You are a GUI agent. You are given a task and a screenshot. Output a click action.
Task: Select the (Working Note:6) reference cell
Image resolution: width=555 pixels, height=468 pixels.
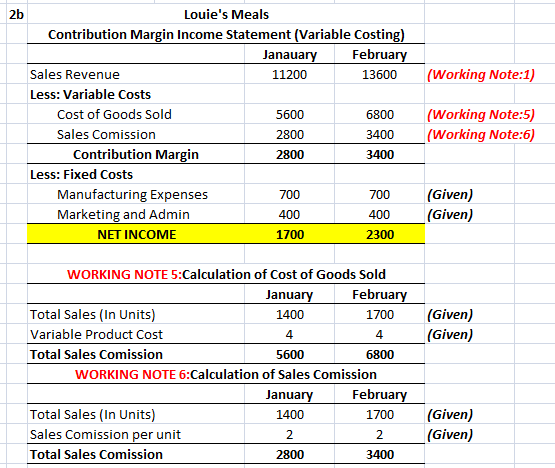tap(481, 135)
